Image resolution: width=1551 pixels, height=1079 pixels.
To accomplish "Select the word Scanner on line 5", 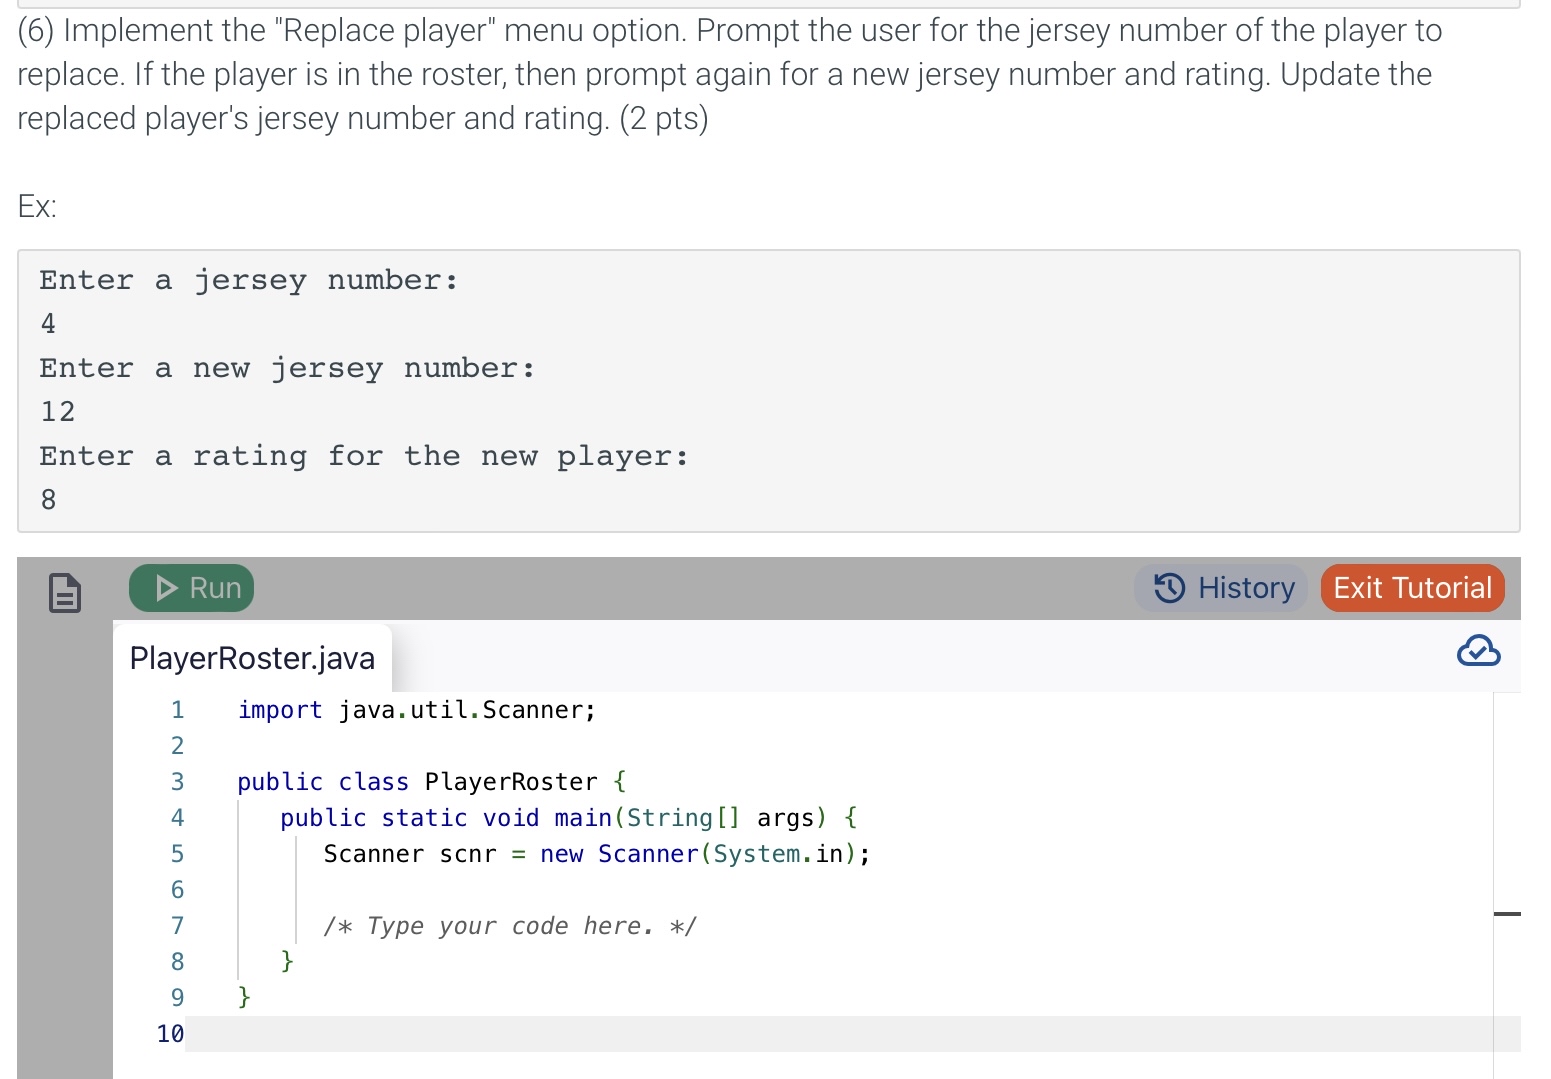I will [373, 853].
